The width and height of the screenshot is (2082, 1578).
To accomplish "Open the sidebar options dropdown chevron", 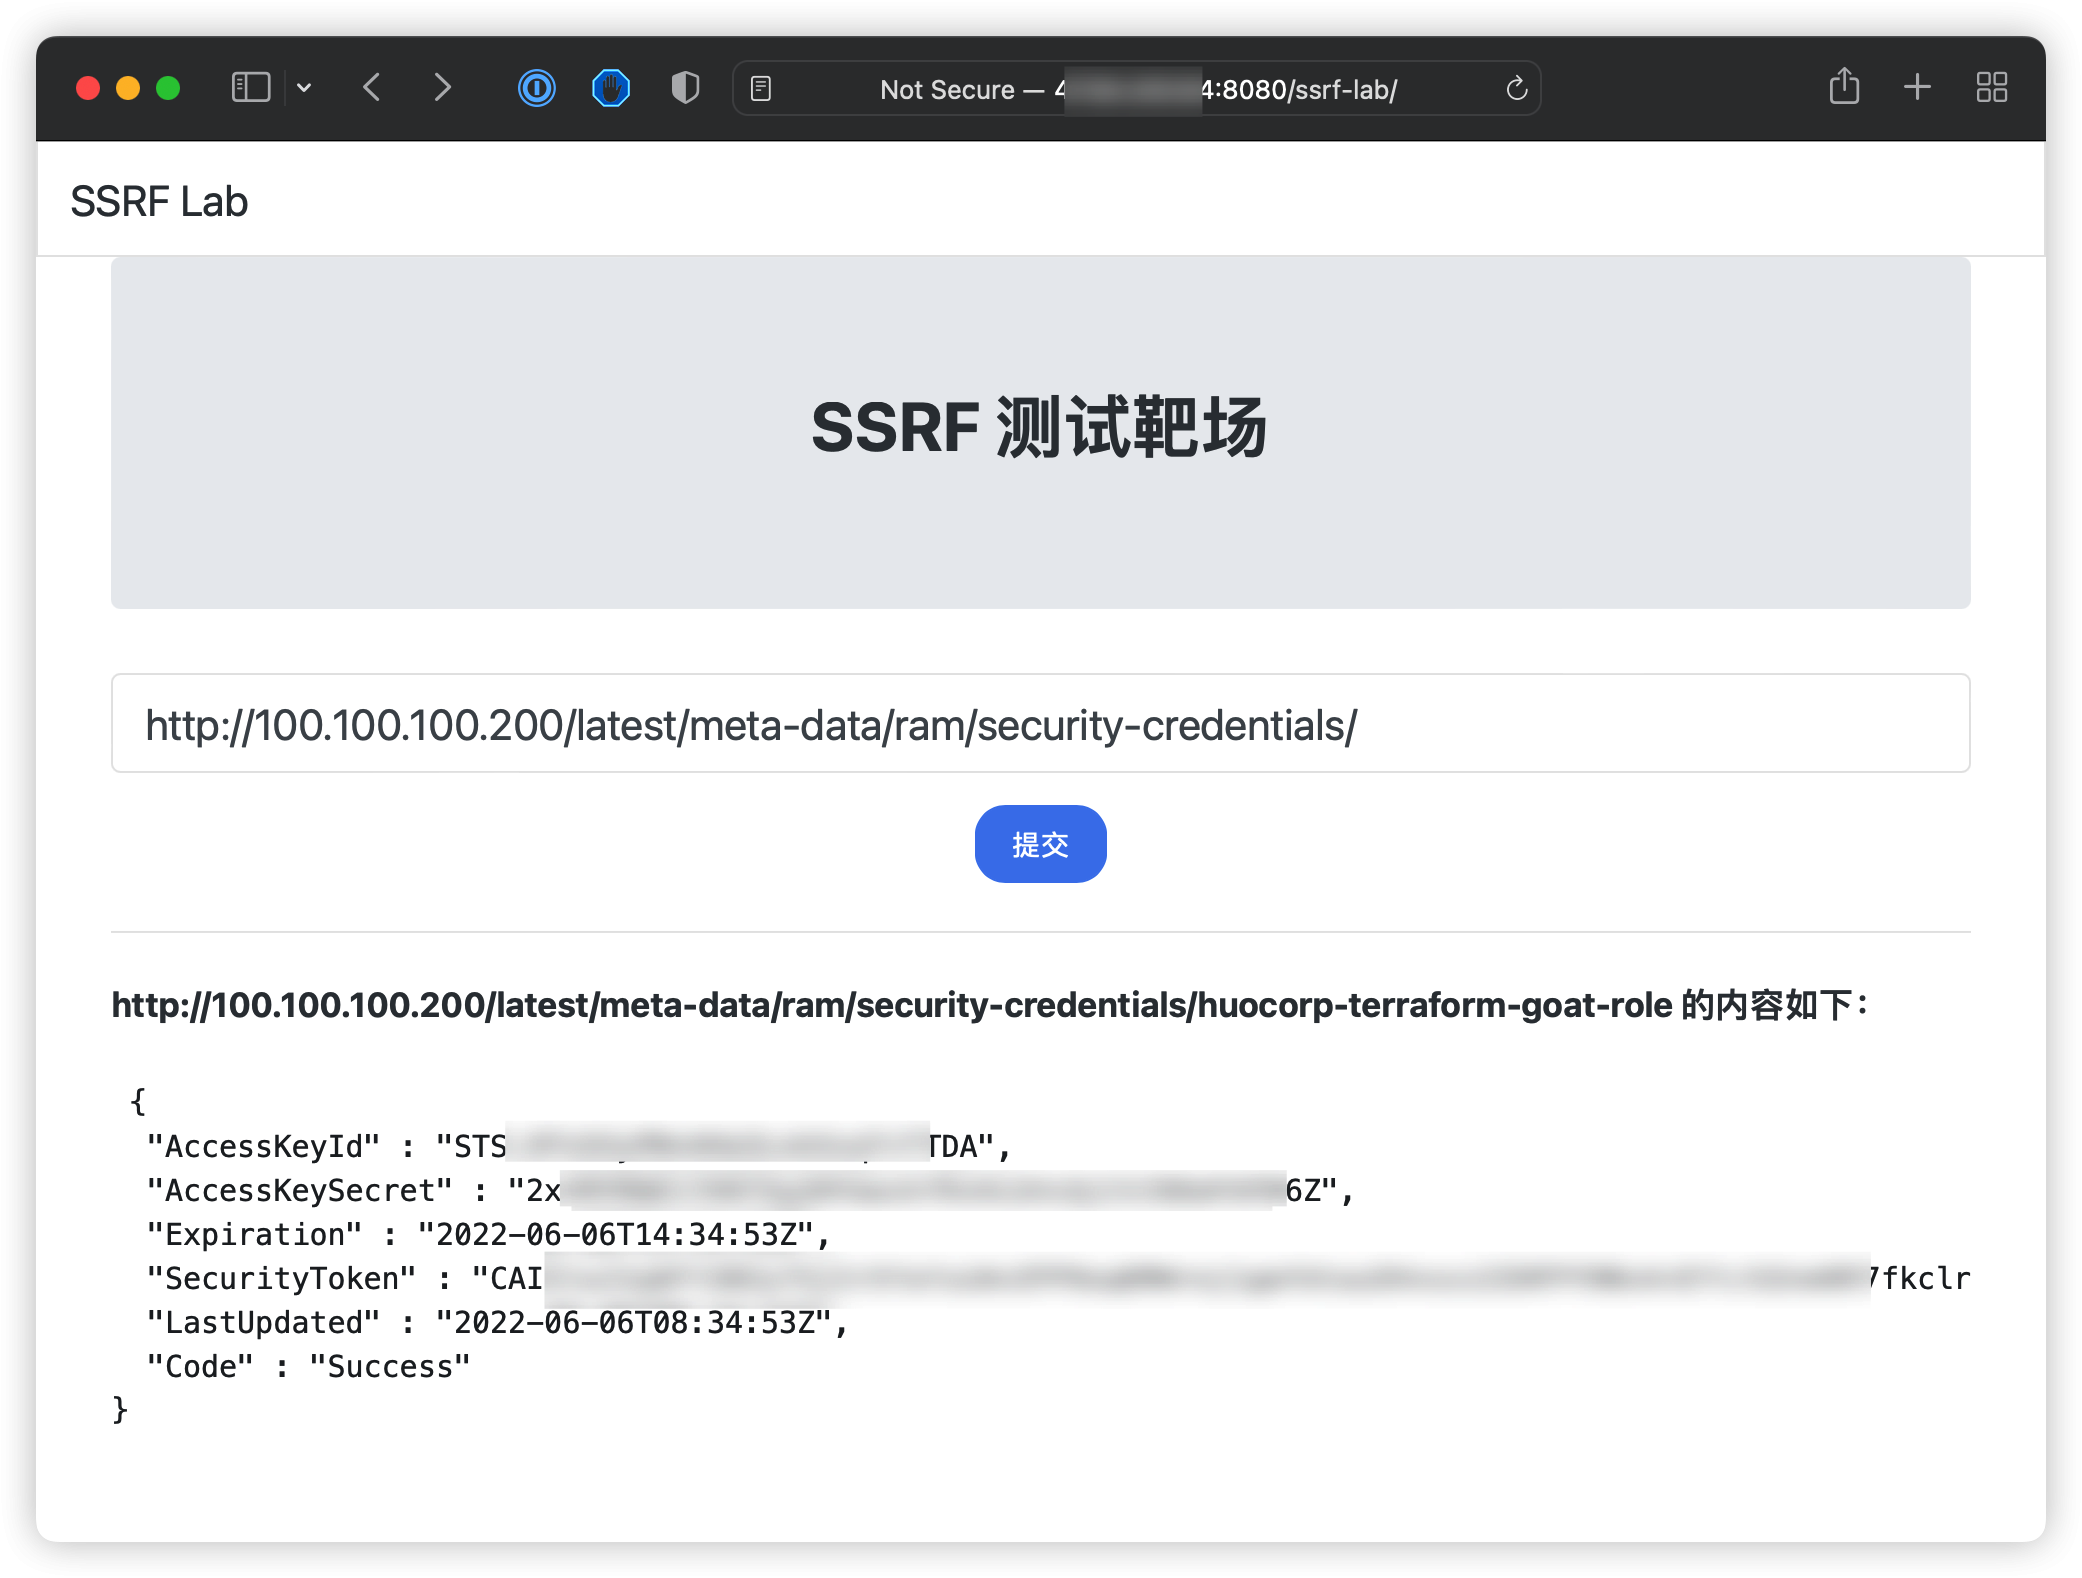I will [x=304, y=88].
